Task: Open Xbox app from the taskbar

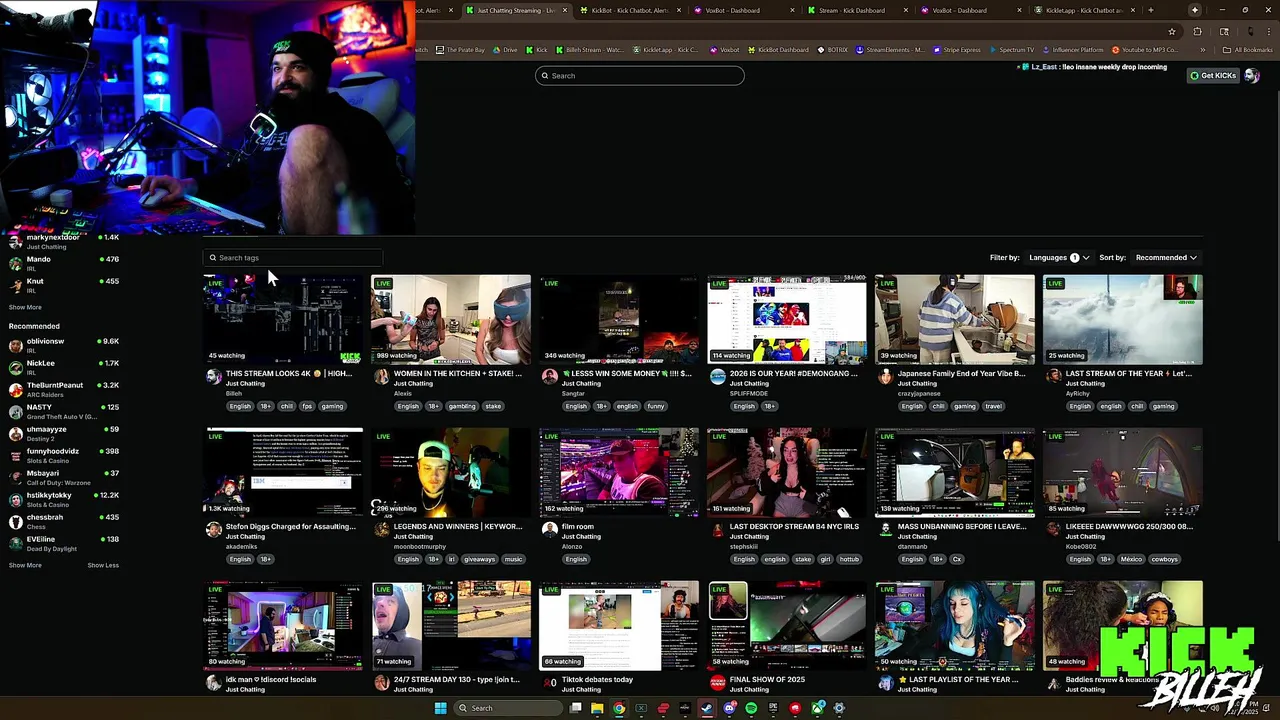Action: 817,708
